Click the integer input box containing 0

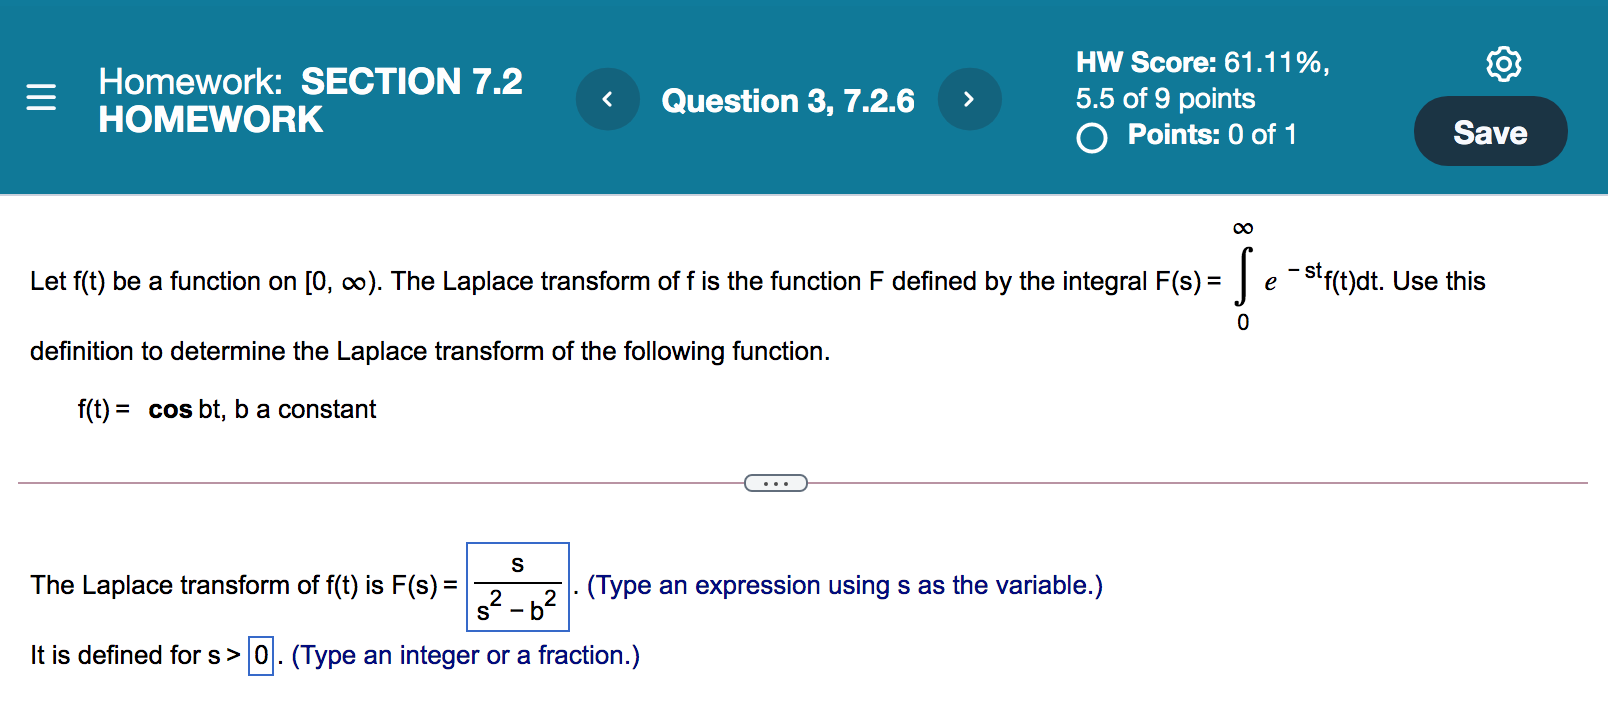coord(259,656)
